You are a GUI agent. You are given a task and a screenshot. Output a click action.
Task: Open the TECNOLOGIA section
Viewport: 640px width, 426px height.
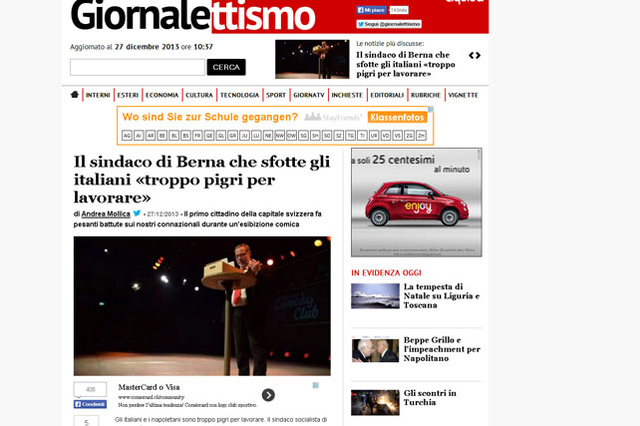click(x=240, y=95)
